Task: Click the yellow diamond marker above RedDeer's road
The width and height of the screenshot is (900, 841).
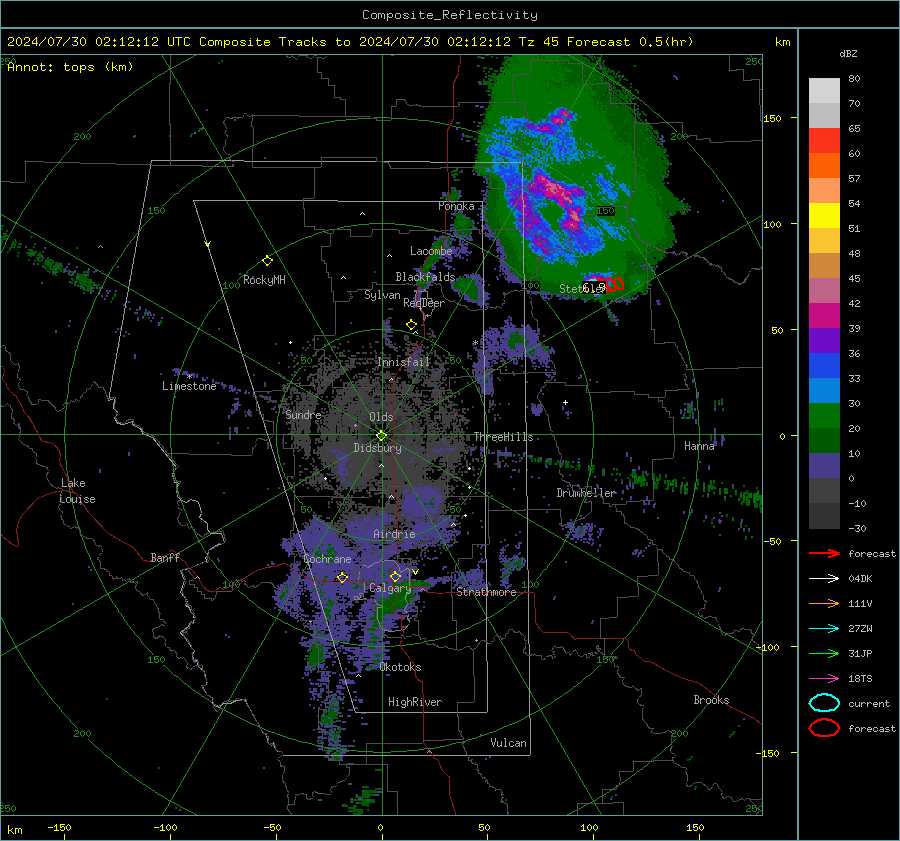Action: point(411,325)
